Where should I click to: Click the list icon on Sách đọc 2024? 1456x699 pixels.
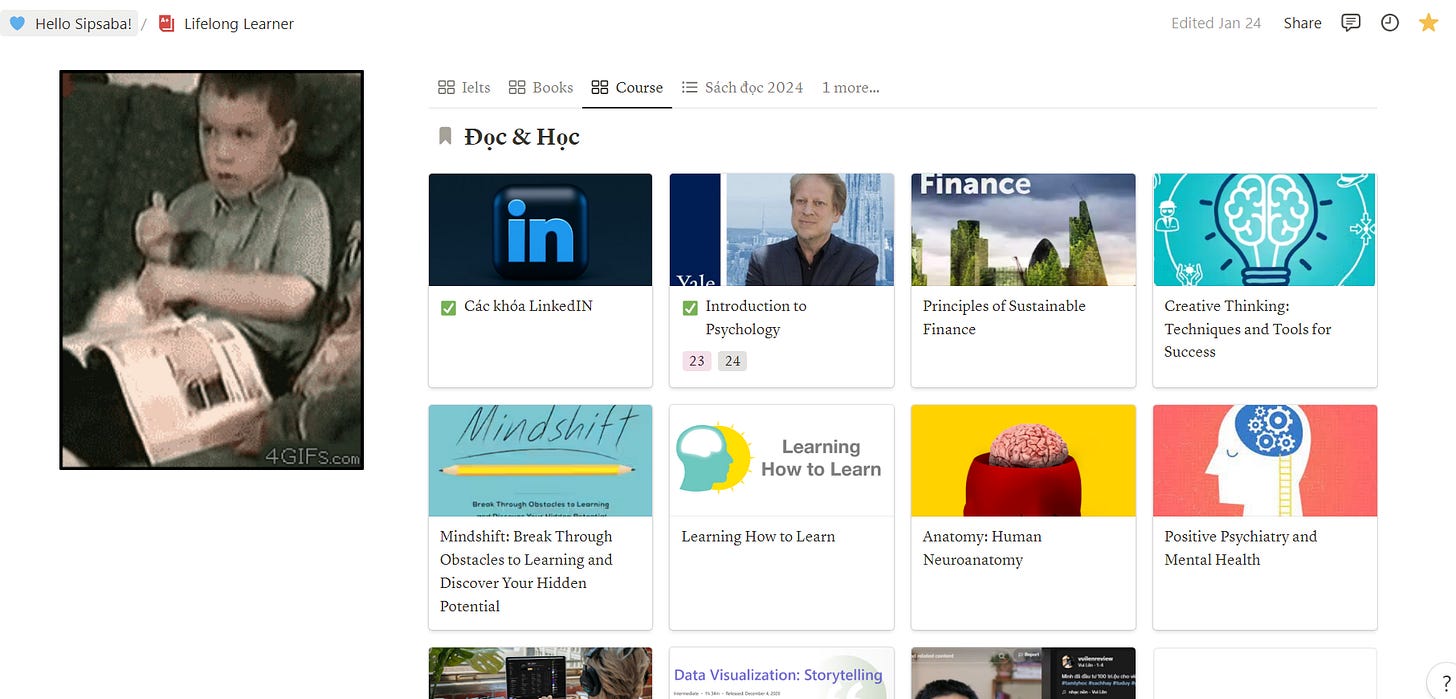pyautogui.click(x=689, y=87)
